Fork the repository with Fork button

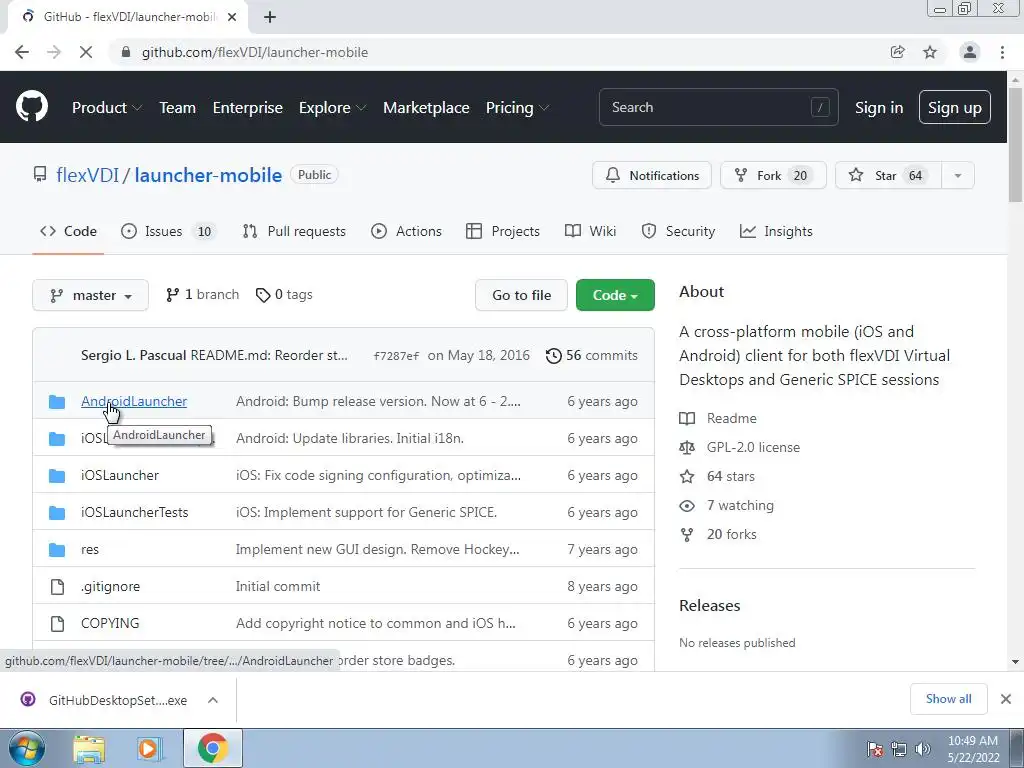pyautogui.click(x=773, y=176)
